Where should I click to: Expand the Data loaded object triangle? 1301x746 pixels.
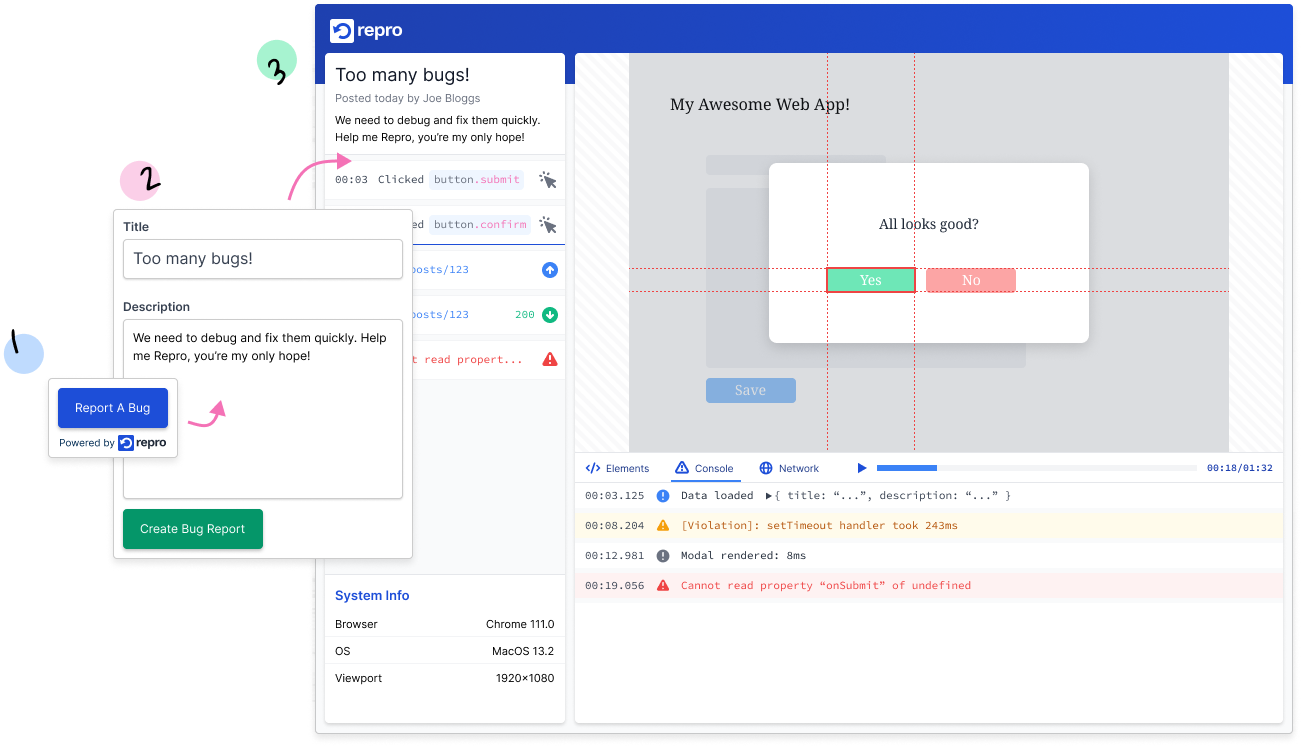click(x=768, y=496)
